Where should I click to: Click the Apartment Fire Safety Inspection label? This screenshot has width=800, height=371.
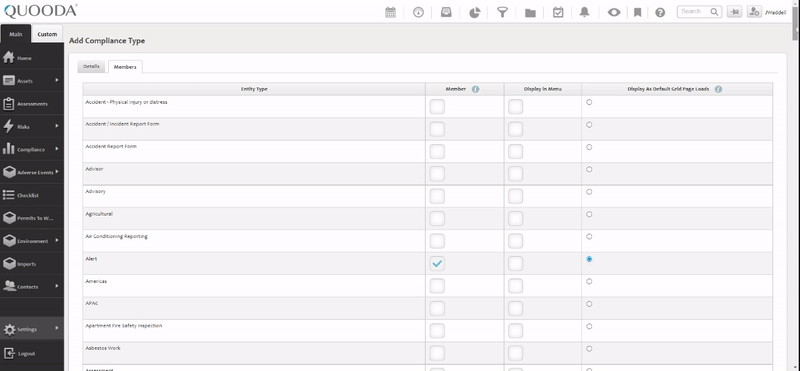124,326
